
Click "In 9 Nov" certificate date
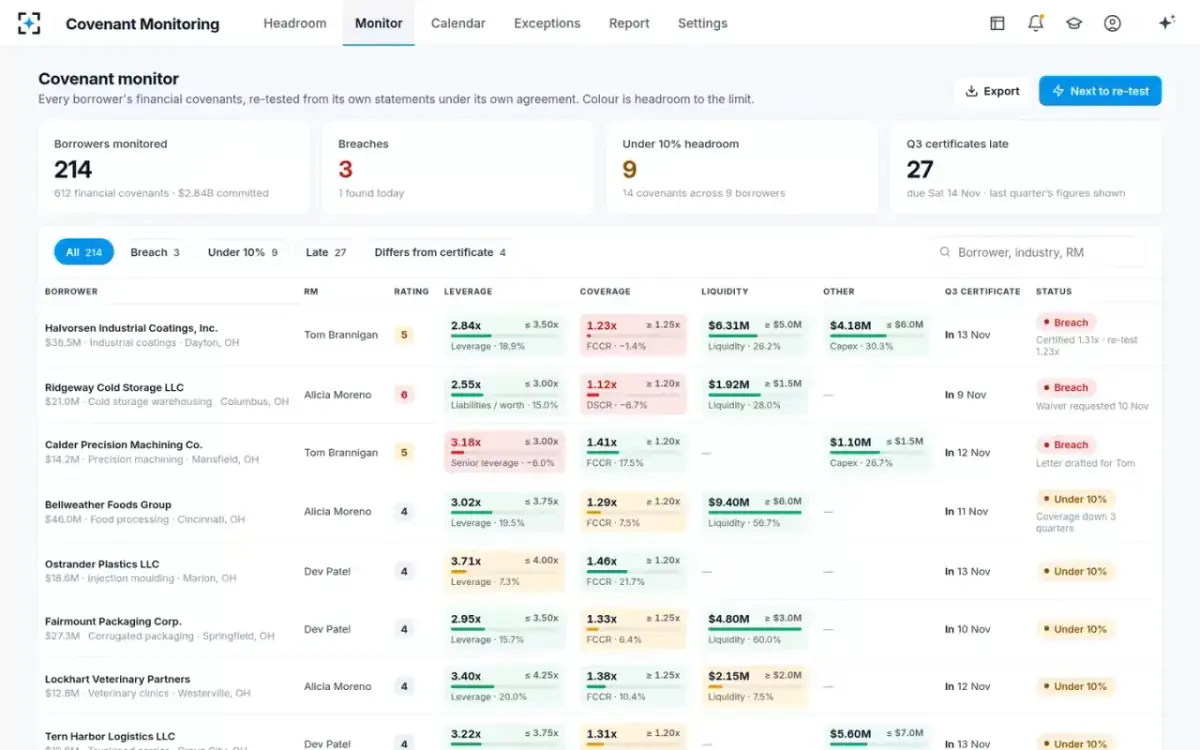click(965, 395)
